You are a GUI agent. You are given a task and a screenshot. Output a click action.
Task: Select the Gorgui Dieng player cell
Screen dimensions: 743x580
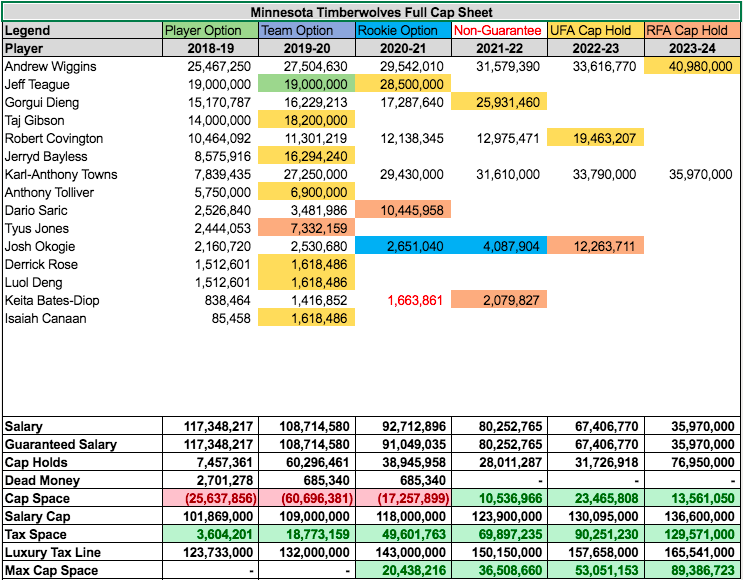click(x=82, y=102)
